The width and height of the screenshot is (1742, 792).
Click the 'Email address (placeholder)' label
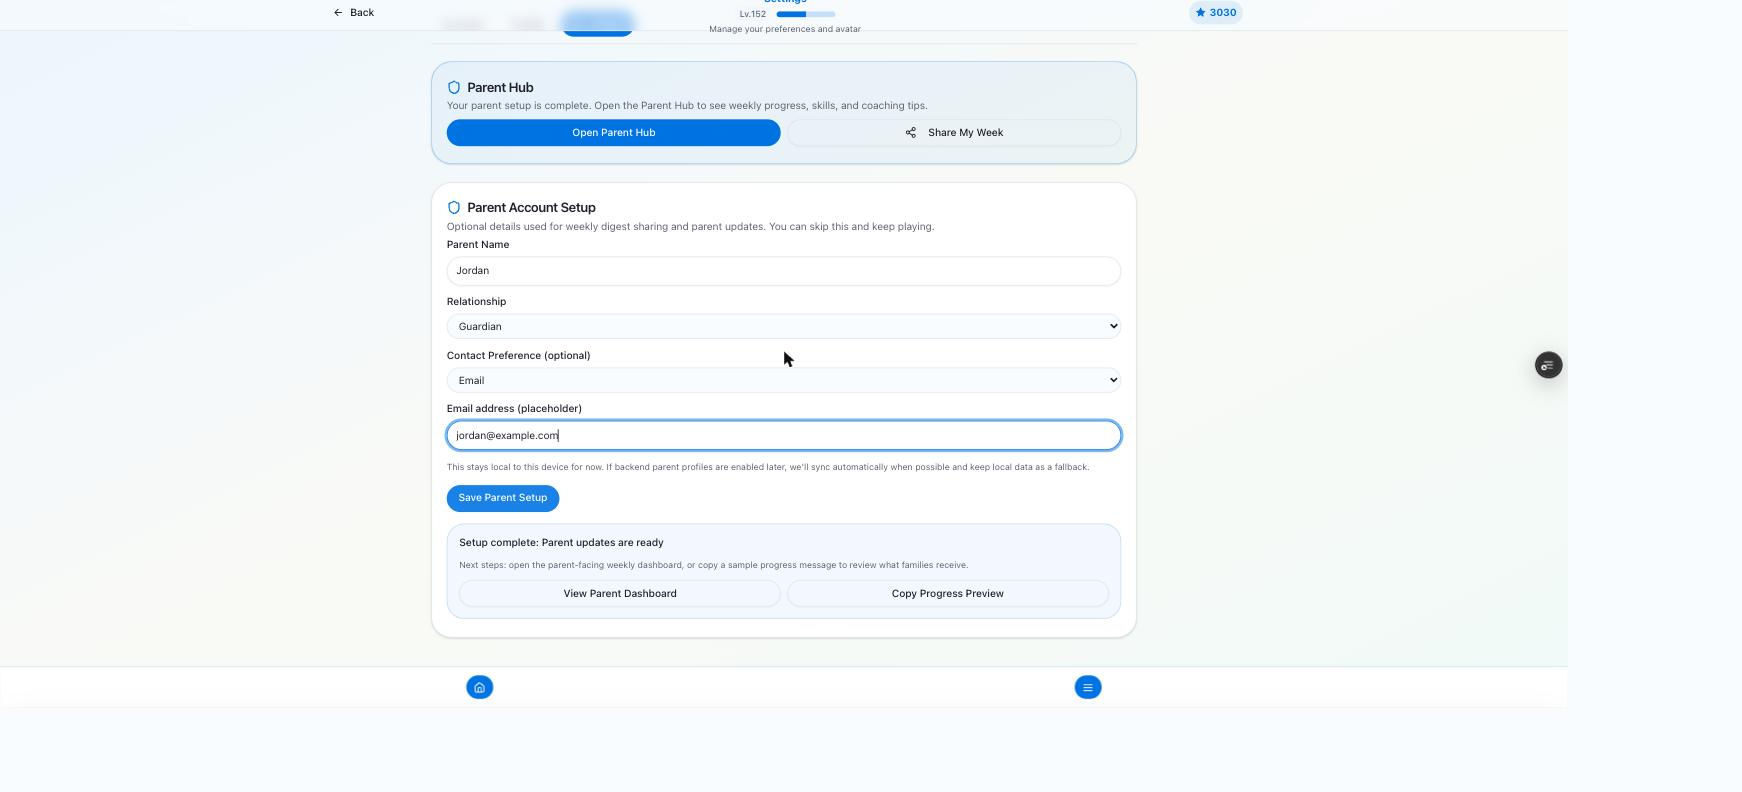pyautogui.click(x=514, y=409)
